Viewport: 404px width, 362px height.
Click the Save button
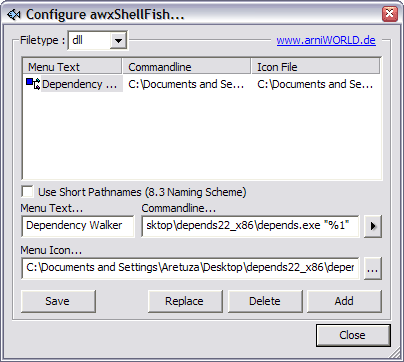[x=58, y=301]
